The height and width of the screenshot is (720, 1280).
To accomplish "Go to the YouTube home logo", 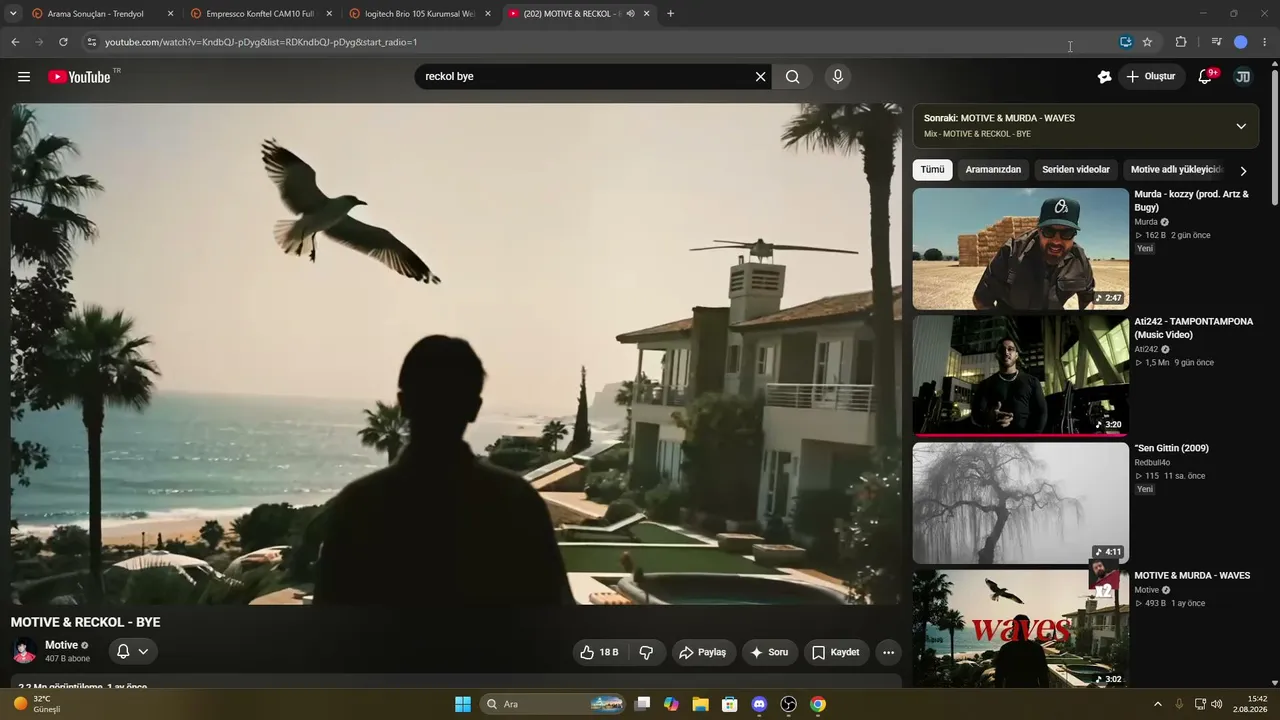I will (79, 77).
